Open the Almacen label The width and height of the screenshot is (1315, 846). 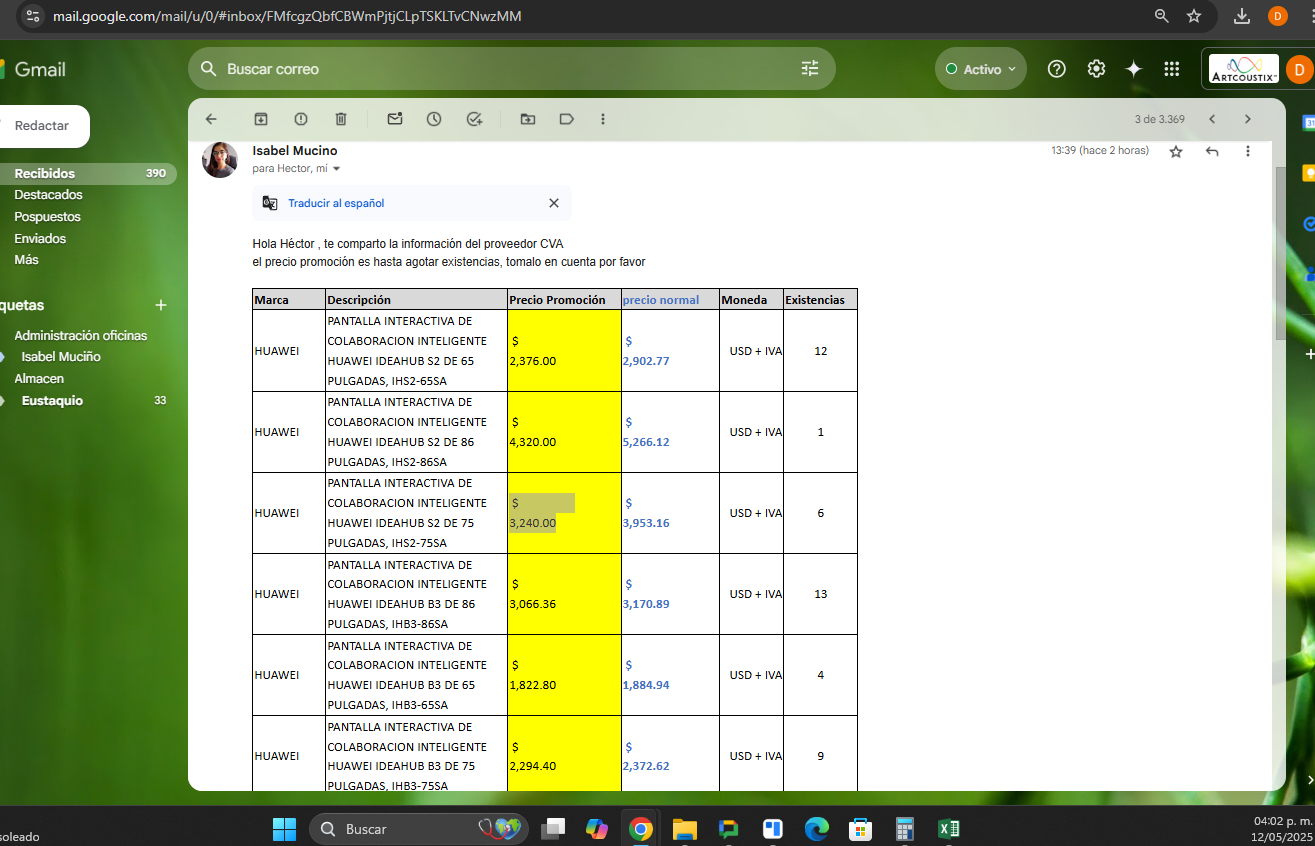coord(39,379)
